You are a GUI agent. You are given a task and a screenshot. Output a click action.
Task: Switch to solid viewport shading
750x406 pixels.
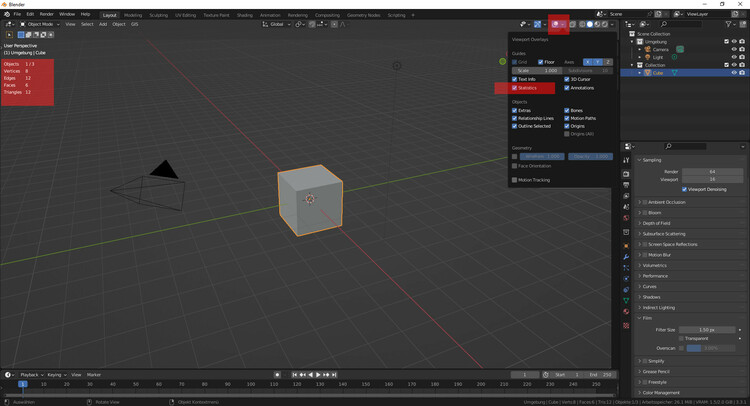[590, 24]
